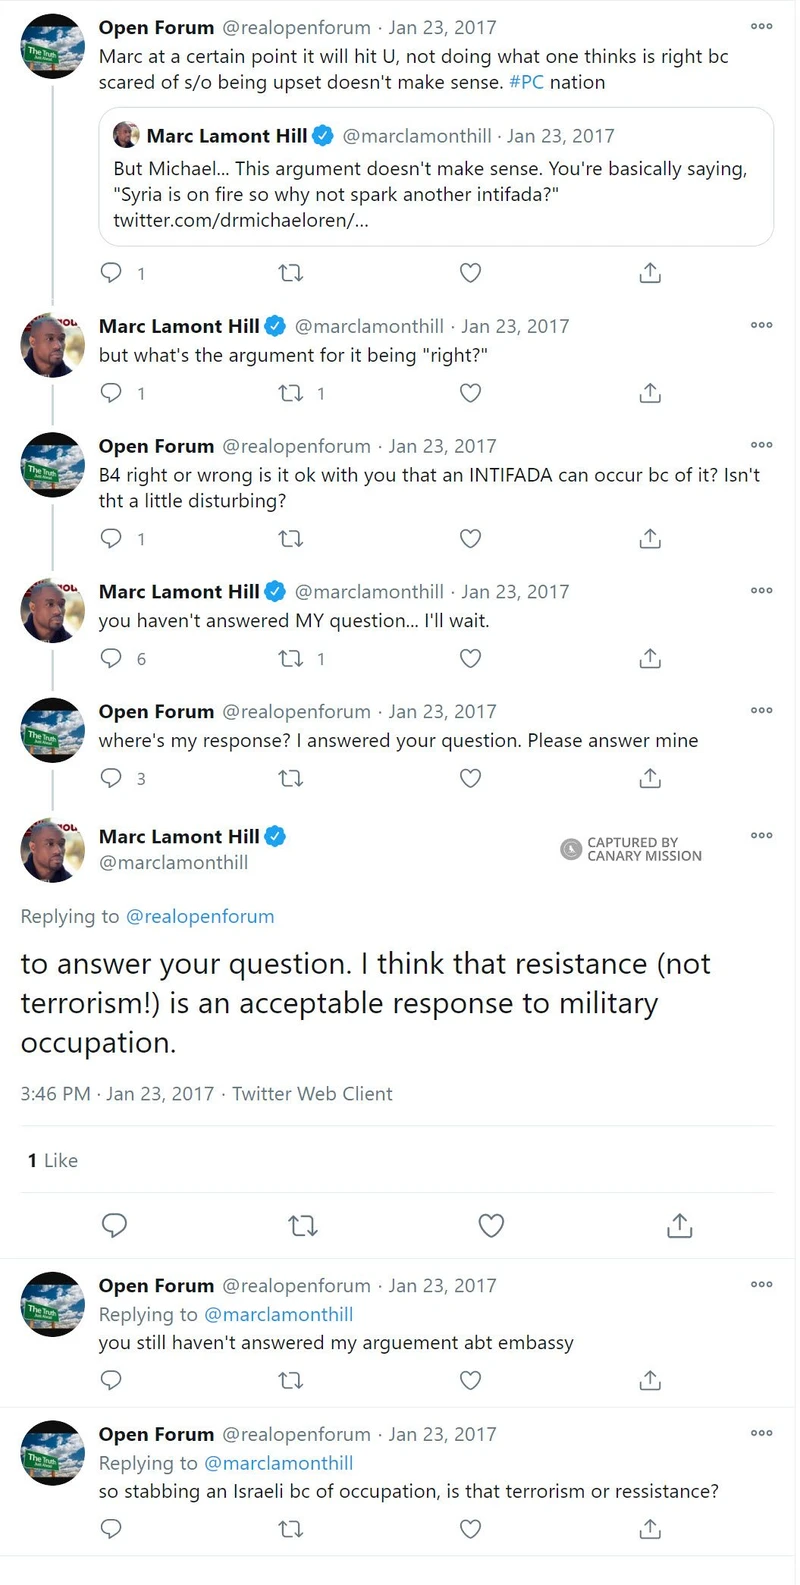
Task: Reply to the 'where's my response?' tweet
Action: (112, 778)
